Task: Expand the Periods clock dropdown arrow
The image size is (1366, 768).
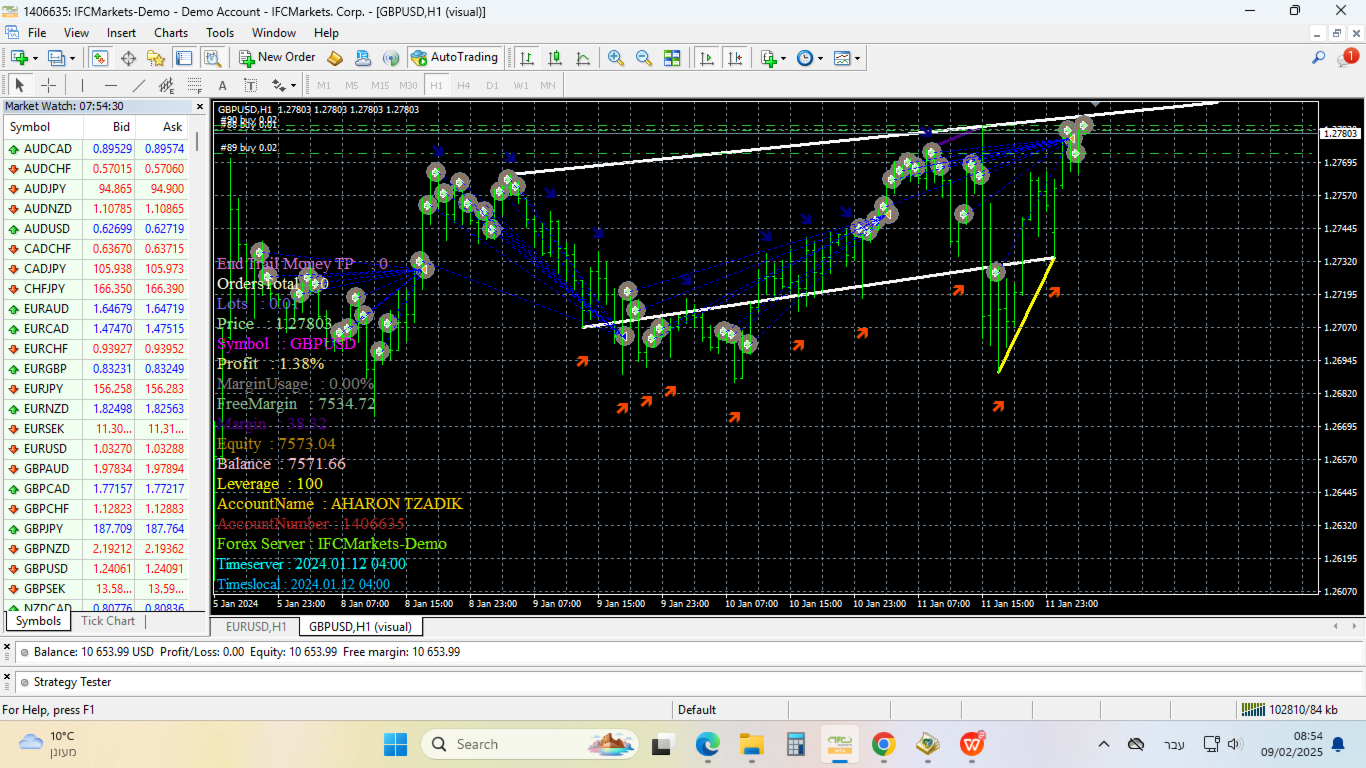Action: point(821,58)
